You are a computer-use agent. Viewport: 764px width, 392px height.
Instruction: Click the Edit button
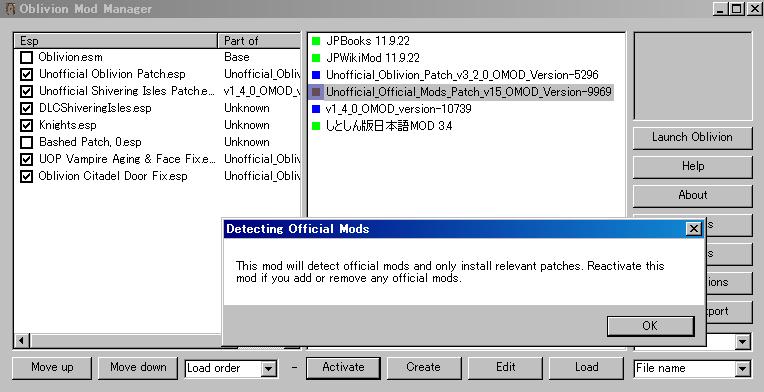pyautogui.click(x=505, y=368)
